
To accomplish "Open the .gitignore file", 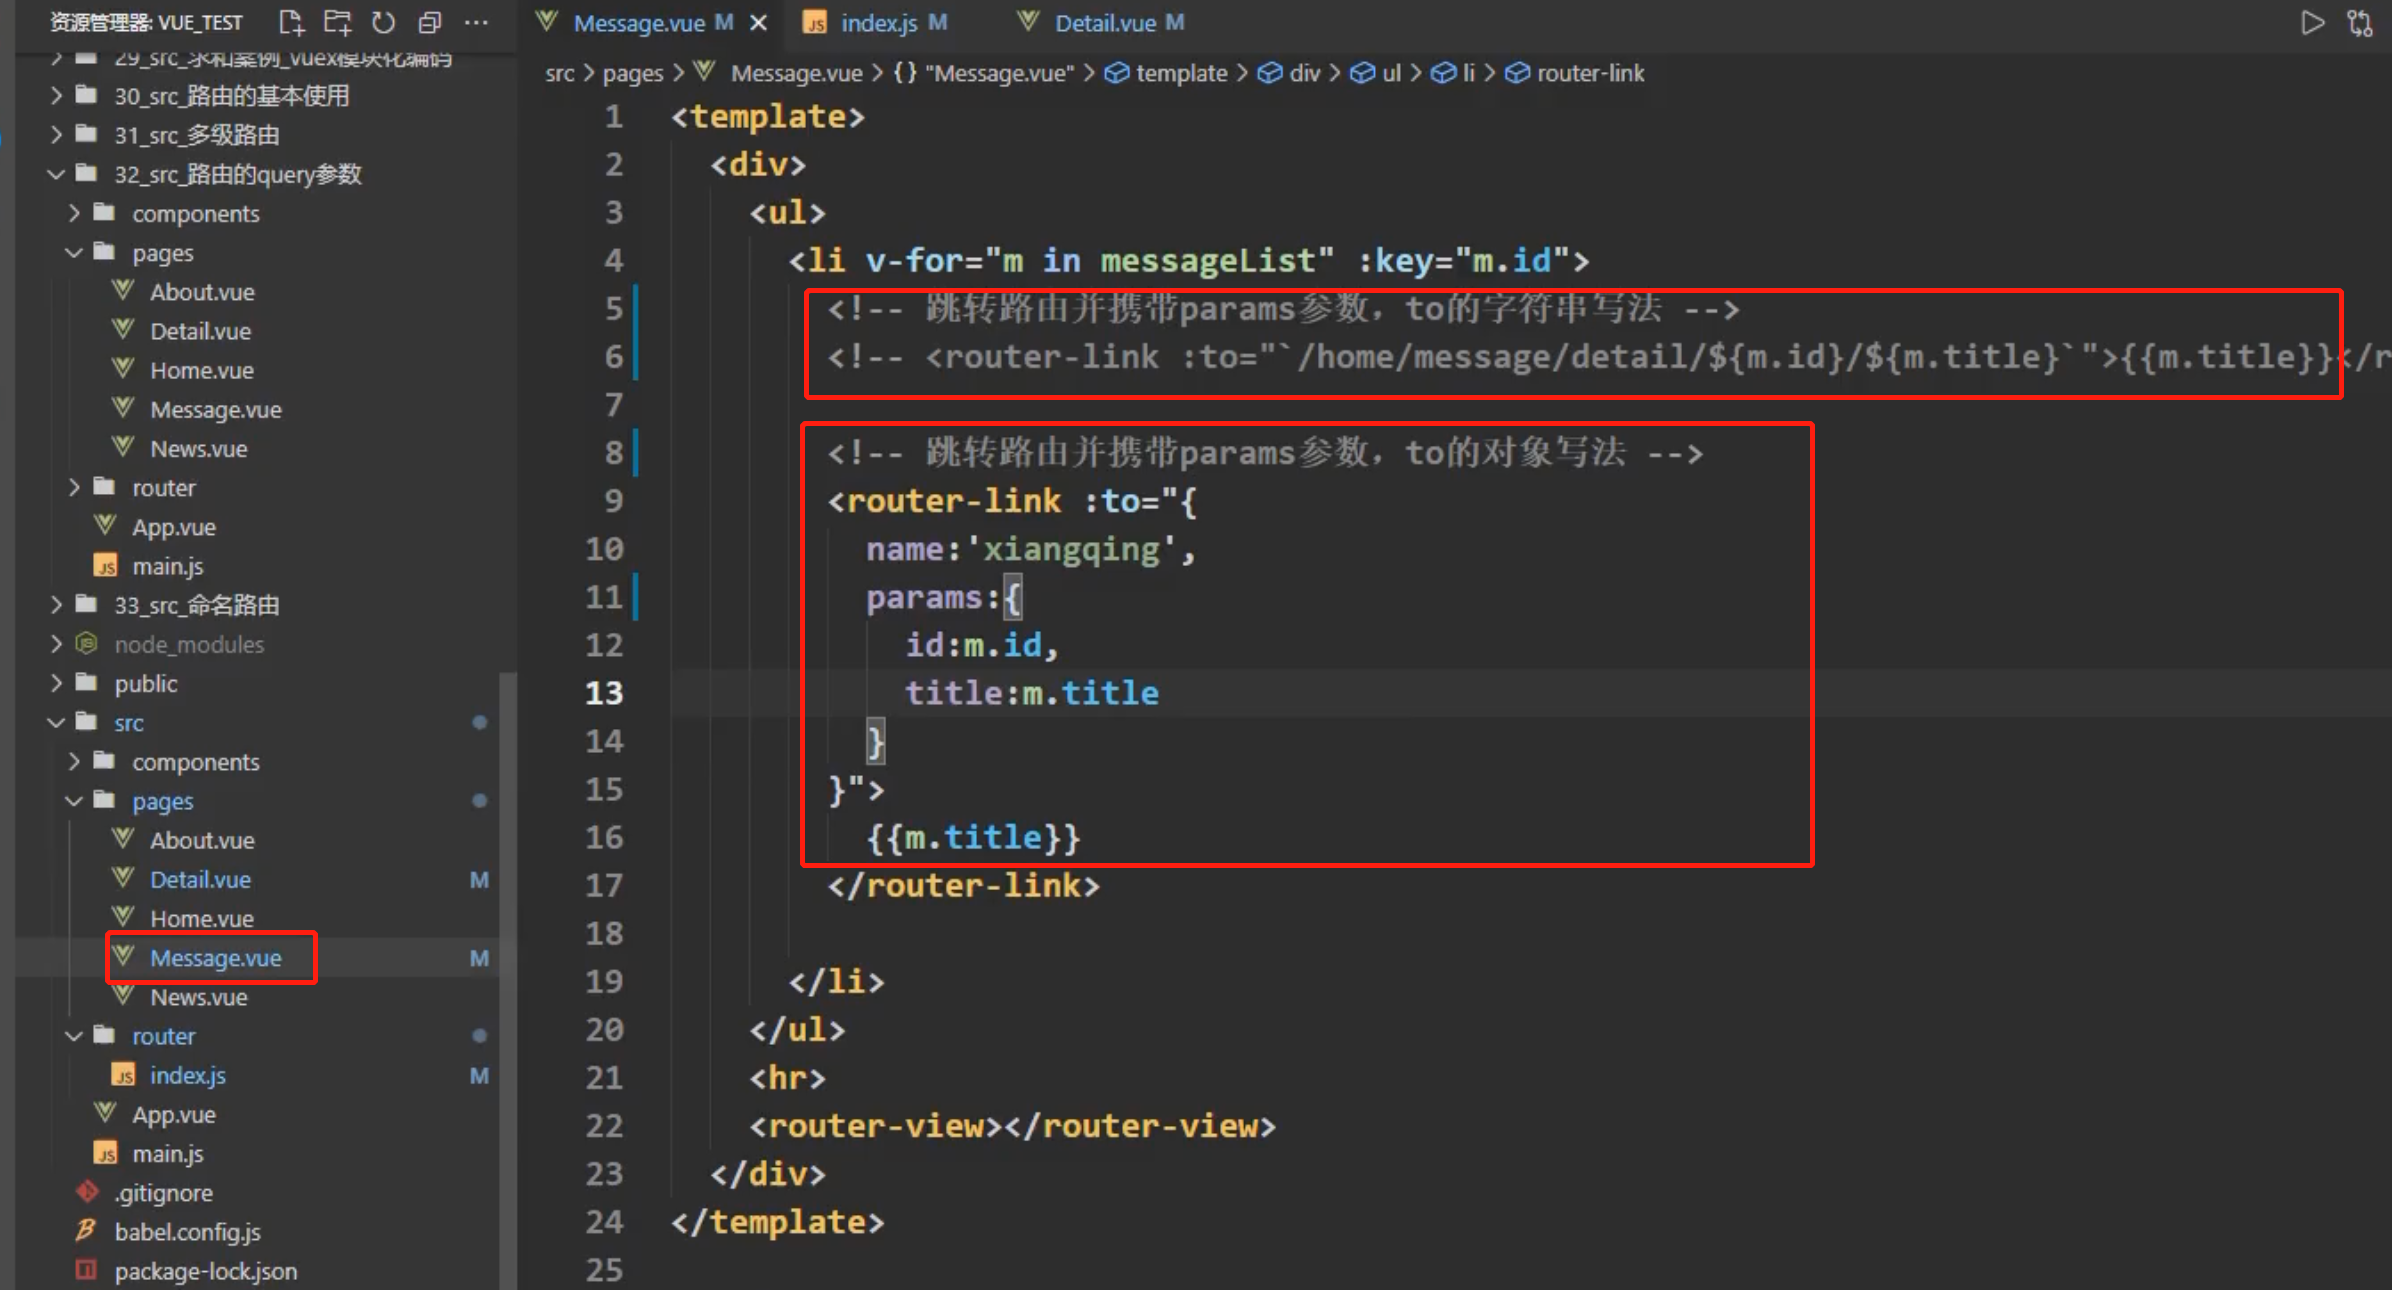I will coord(163,1193).
